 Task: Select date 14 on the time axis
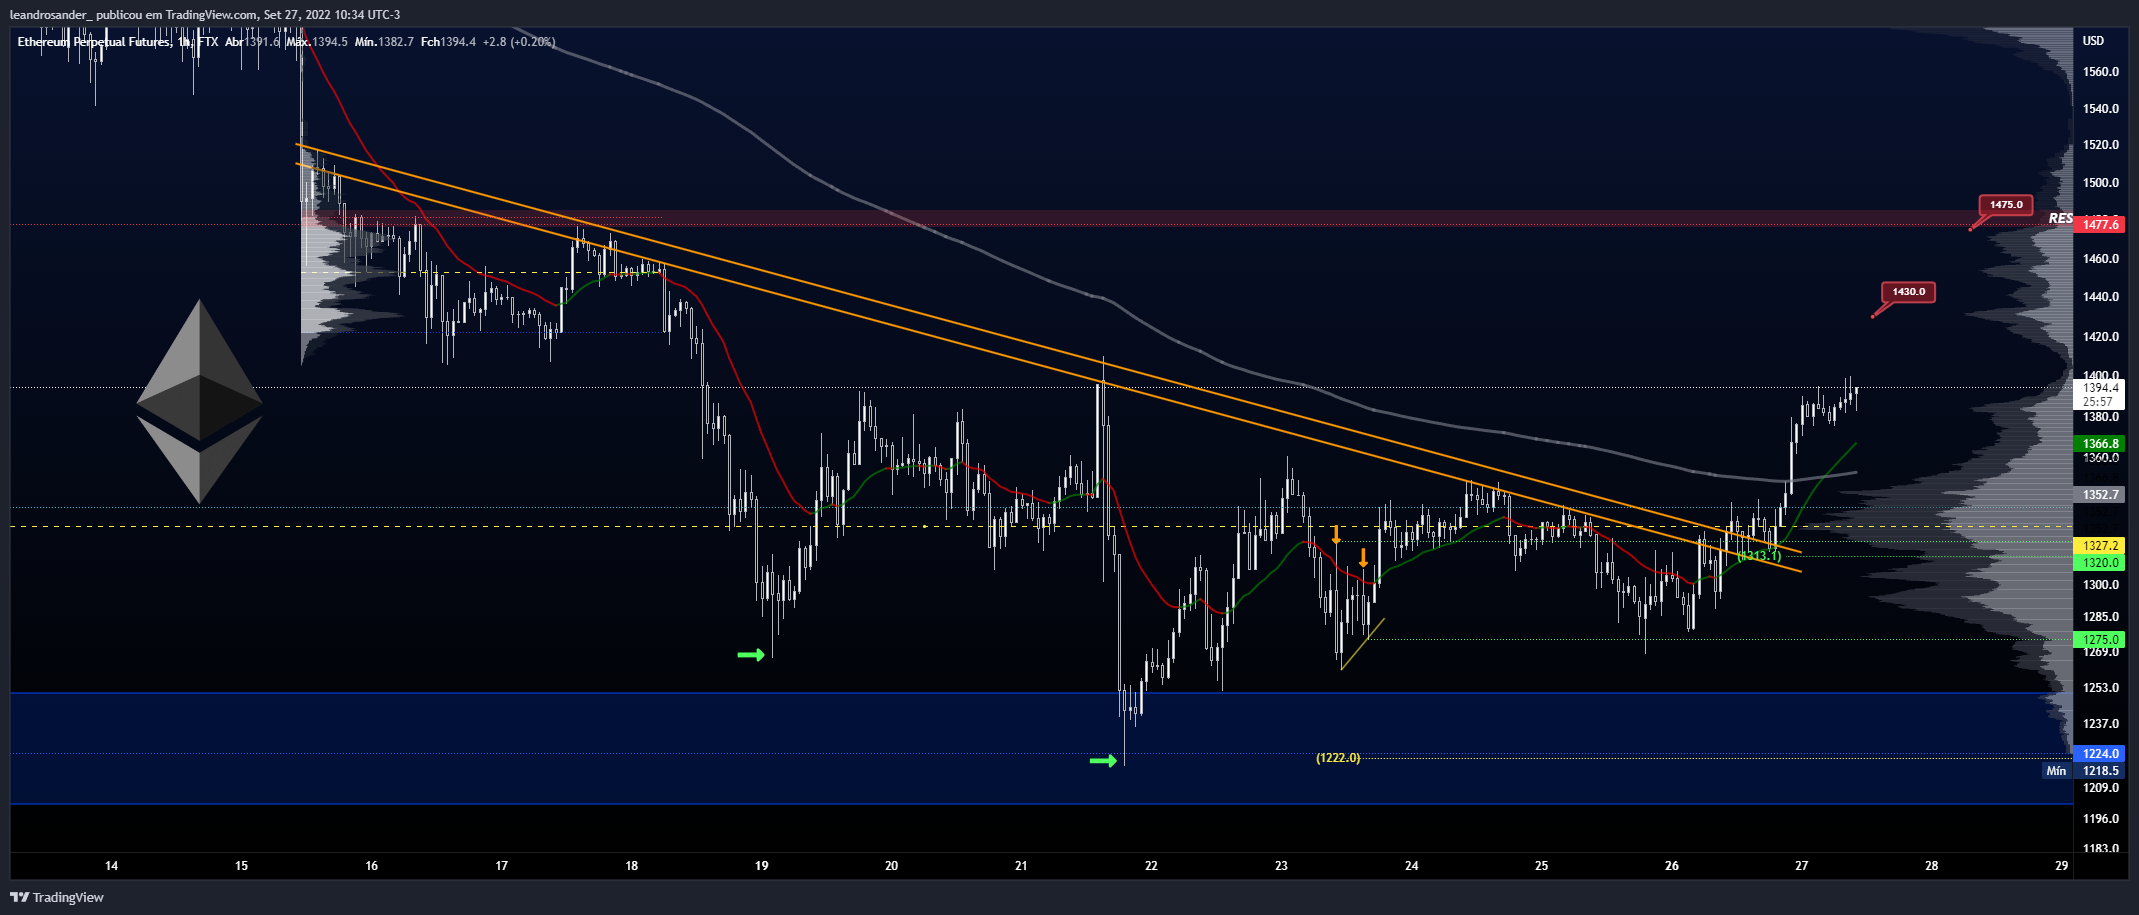coord(111,866)
